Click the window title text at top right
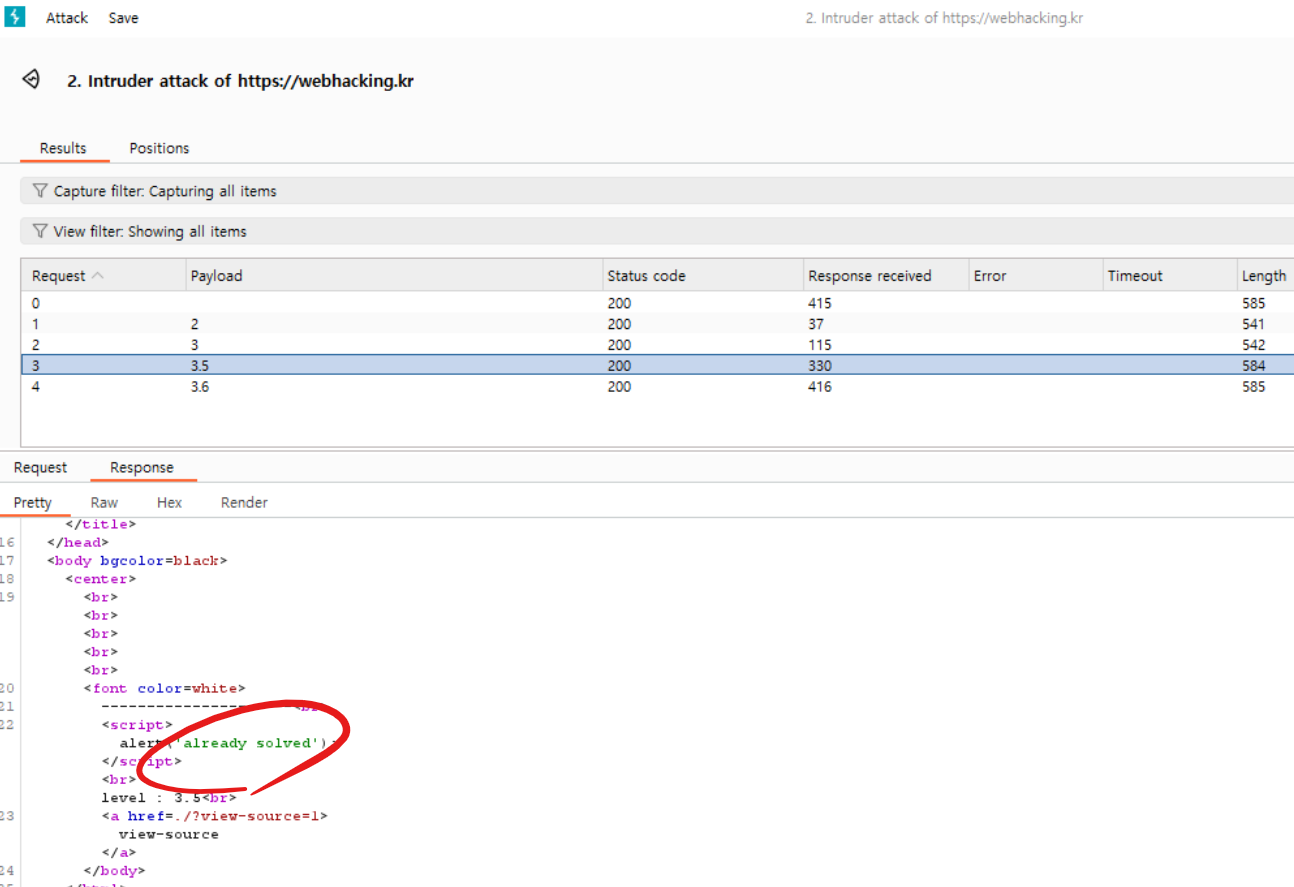The image size is (1294, 887). click(944, 18)
